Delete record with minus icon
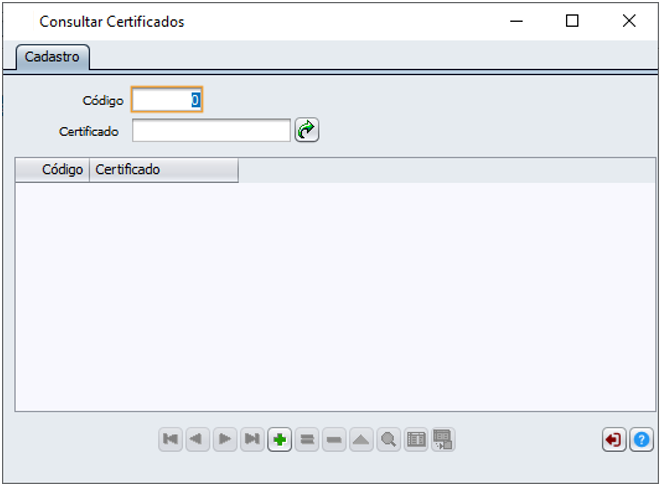This screenshot has width=660, height=485. click(334, 440)
